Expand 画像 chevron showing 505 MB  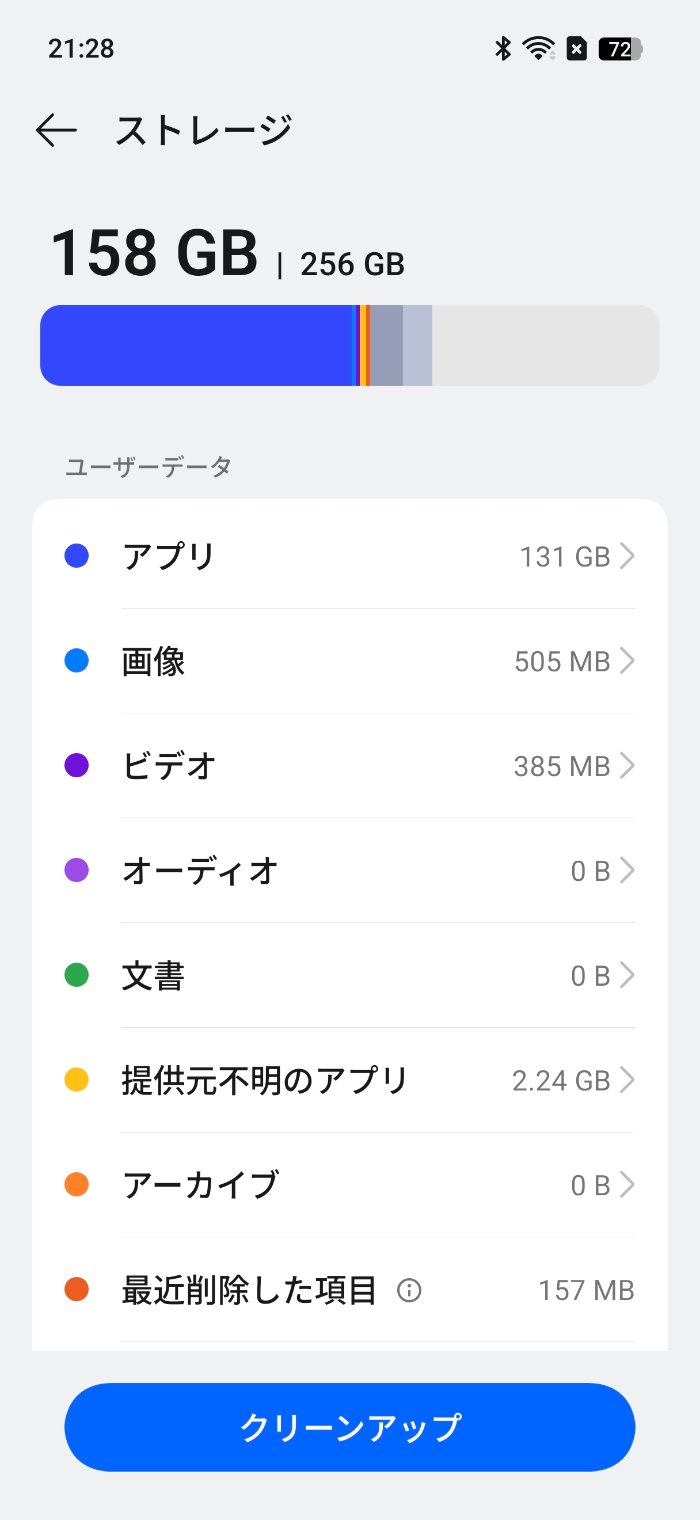coord(627,661)
